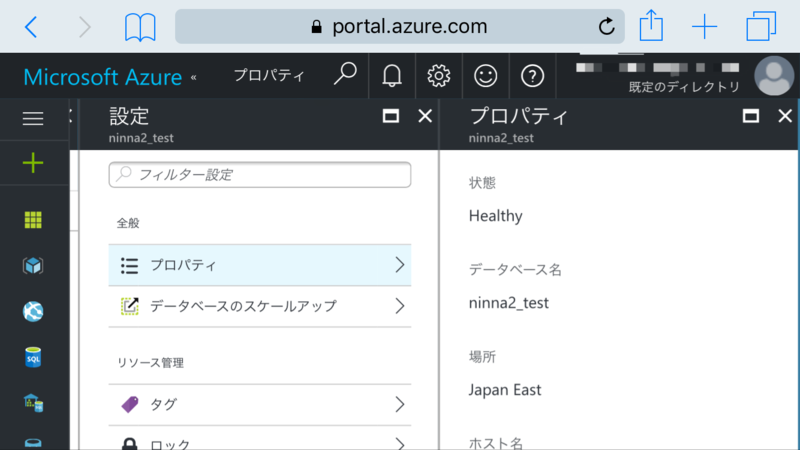Open a new Safari tab
Screen dimensions: 800x450
(x=705, y=27)
